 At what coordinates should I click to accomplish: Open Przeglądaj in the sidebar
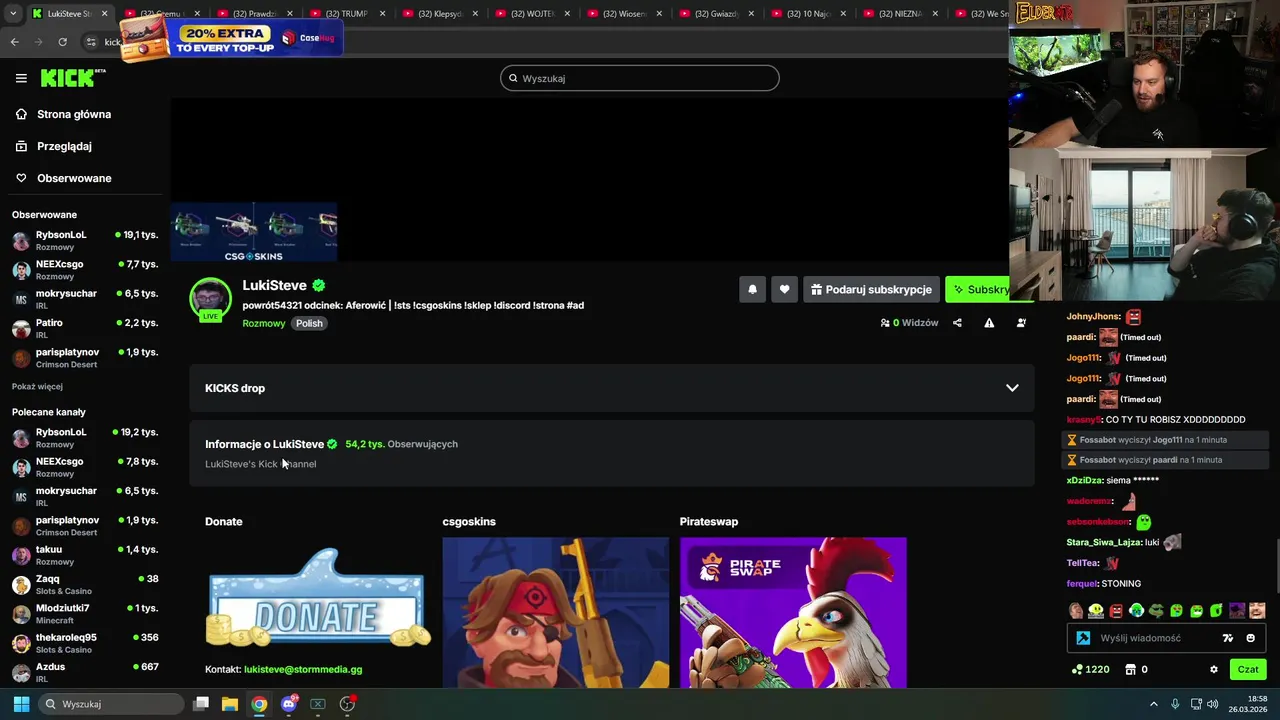[64, 146]
